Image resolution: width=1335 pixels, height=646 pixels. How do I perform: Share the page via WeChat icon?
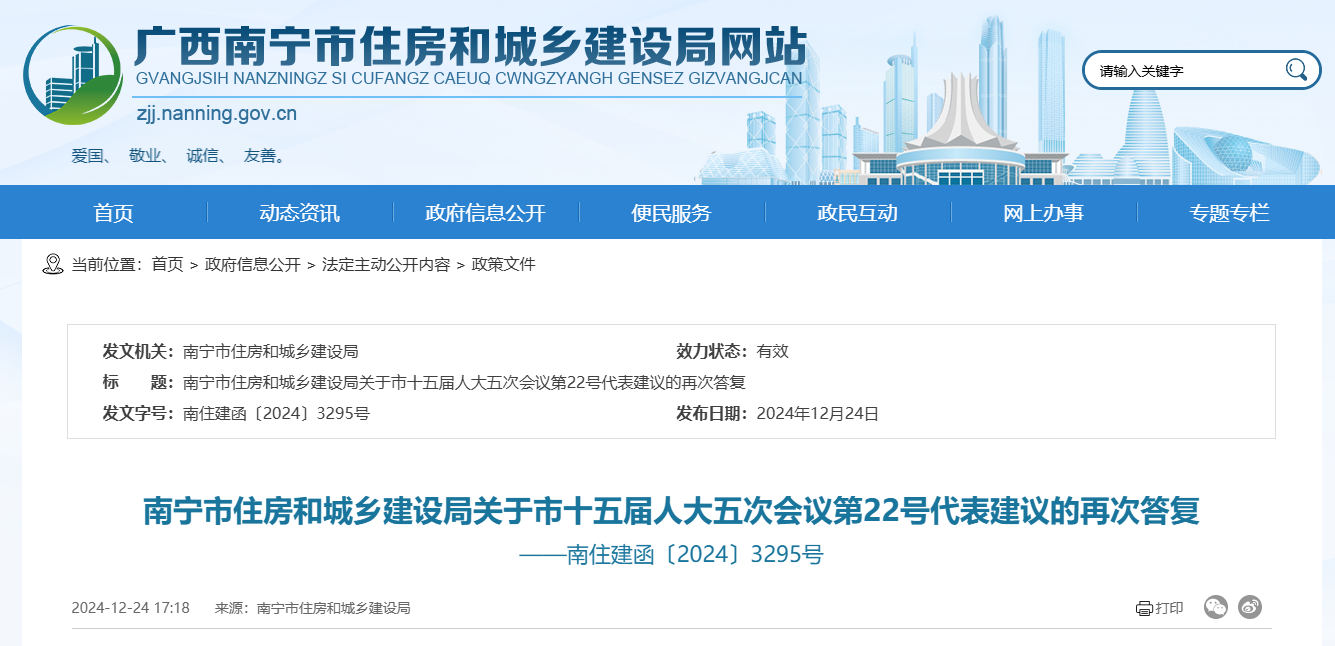coord(1215,607)
